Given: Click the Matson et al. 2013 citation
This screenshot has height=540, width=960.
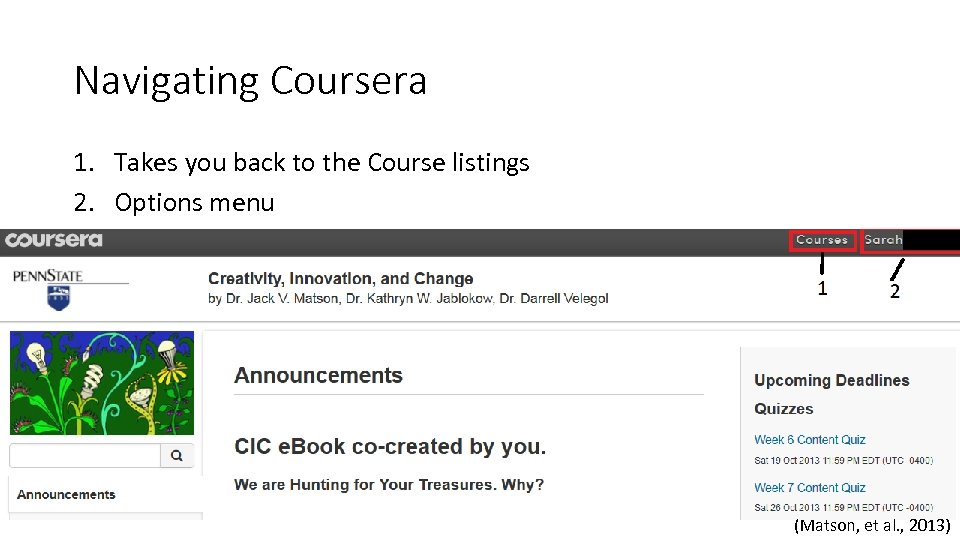Looking at the screenshot, I should pyautogui.click(x=872, y=526).
